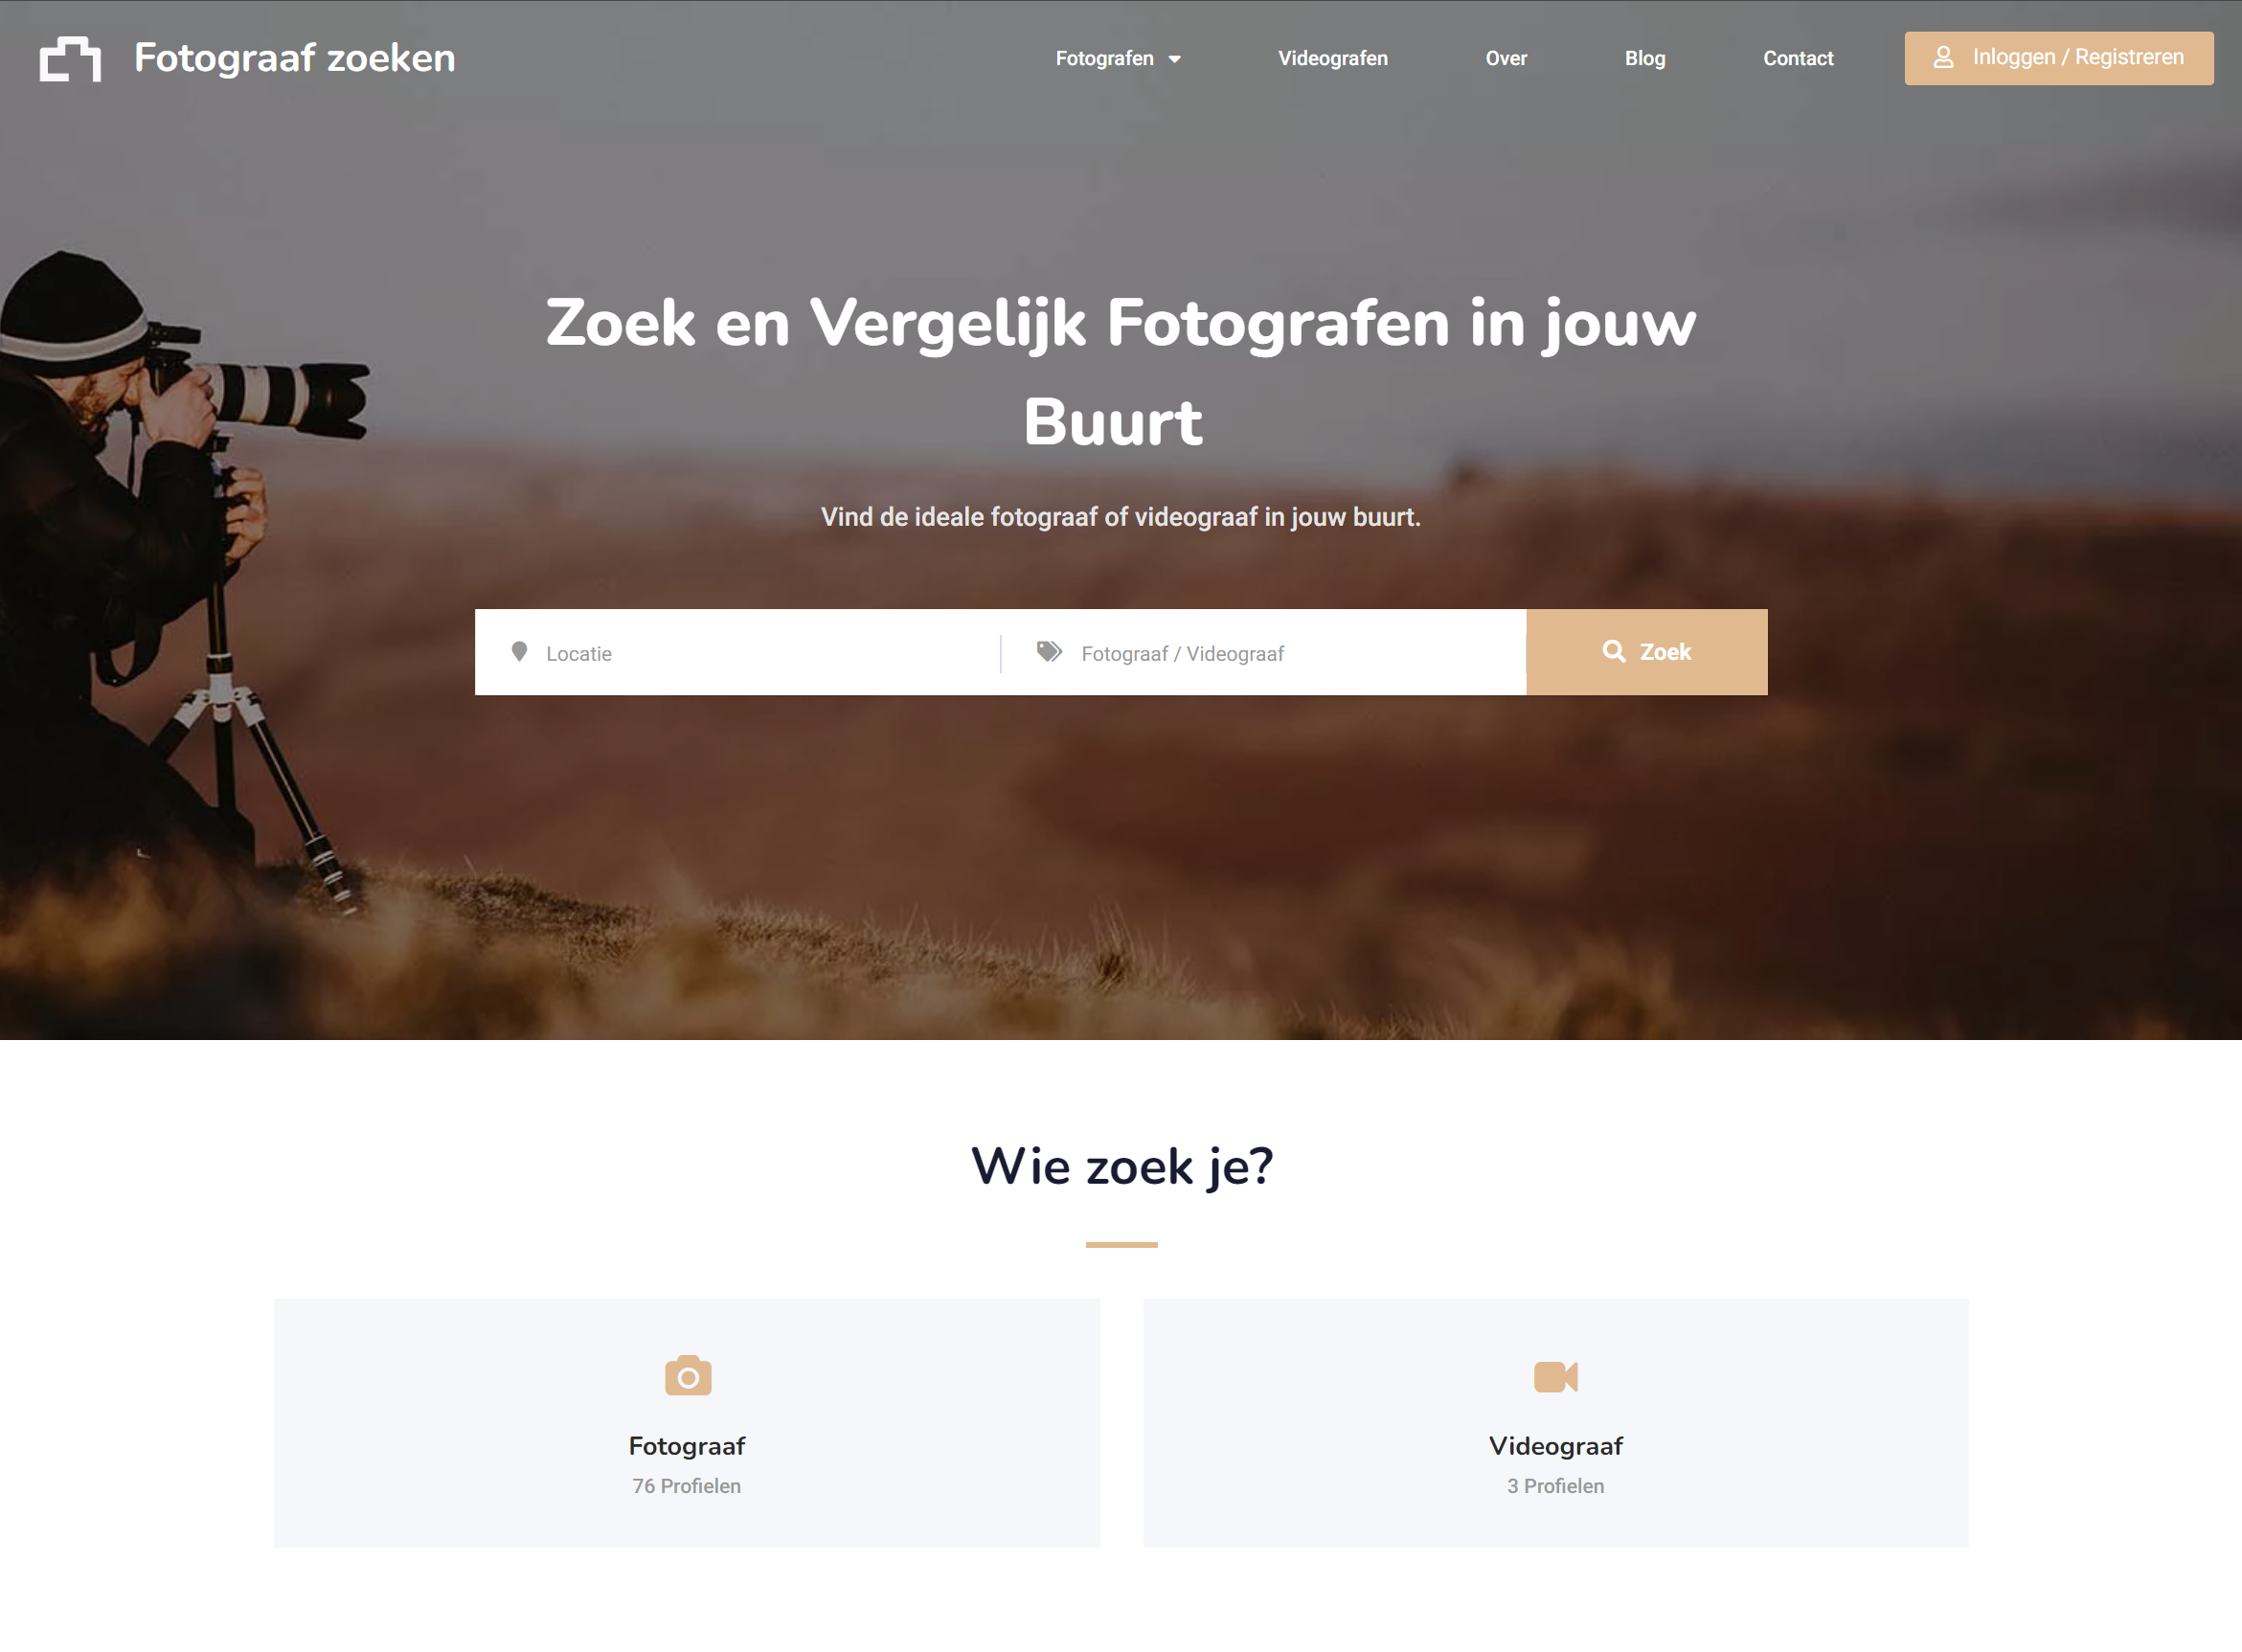Image resolution: width=2242 pixels, height=1652 pixels.
Task: Click the user profile icon in login button
Action: pyautogui.click(x=1943, y=57)
